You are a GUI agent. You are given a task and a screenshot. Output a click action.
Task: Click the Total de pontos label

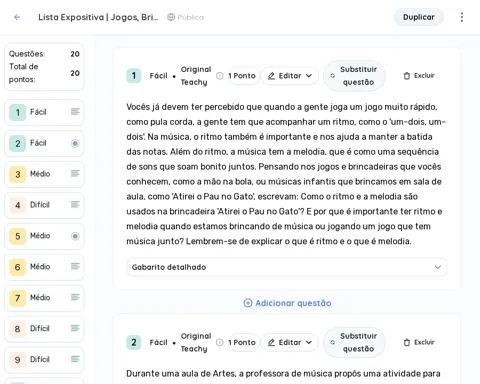pyautogui.click(x=24, y=73)
